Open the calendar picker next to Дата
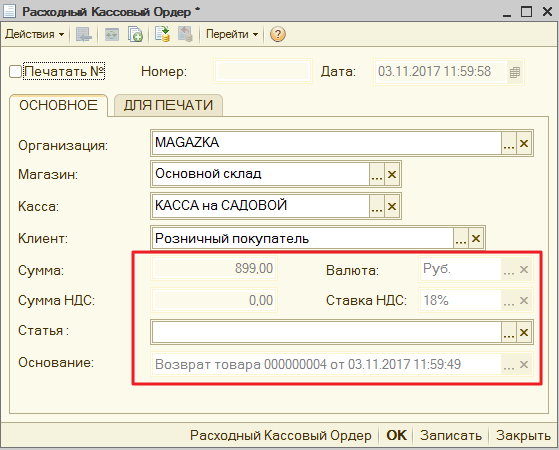The width and height of the screenshot is (559, 450). tap(514, 72)
